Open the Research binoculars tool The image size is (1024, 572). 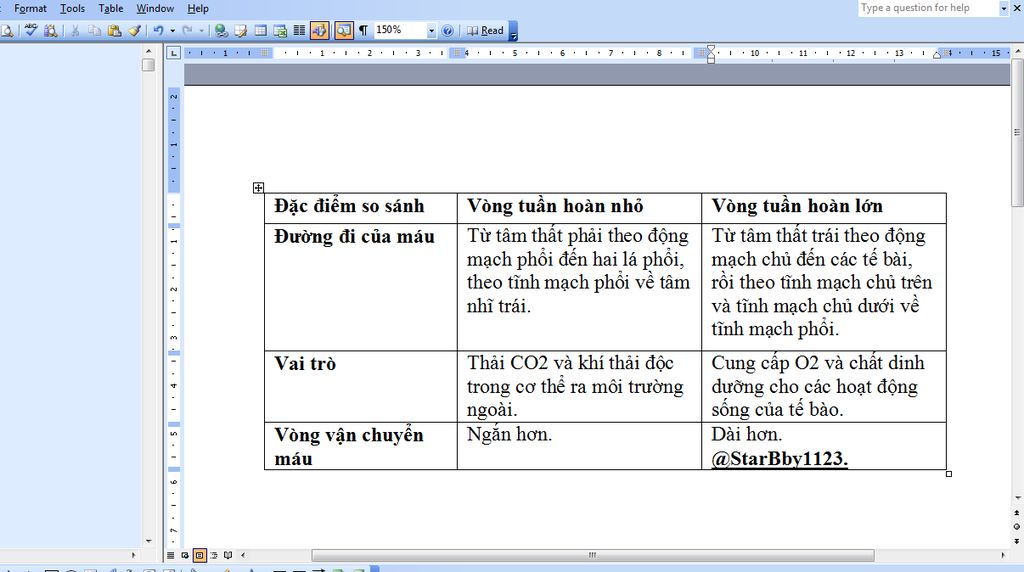50,30
